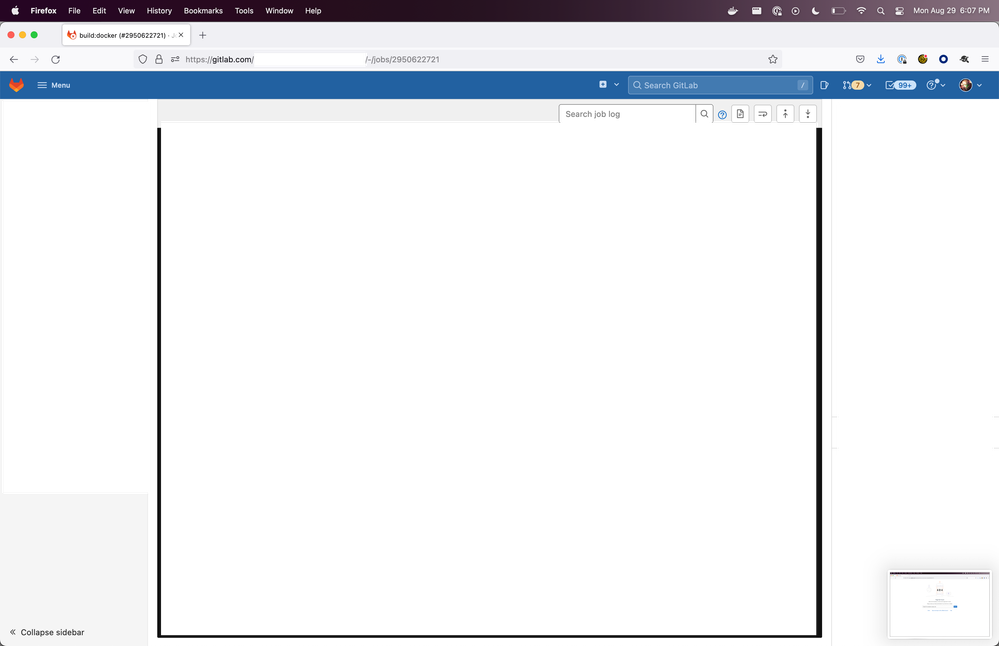Open raw log file view
The image size is (999, 646).
pos(740,113)
